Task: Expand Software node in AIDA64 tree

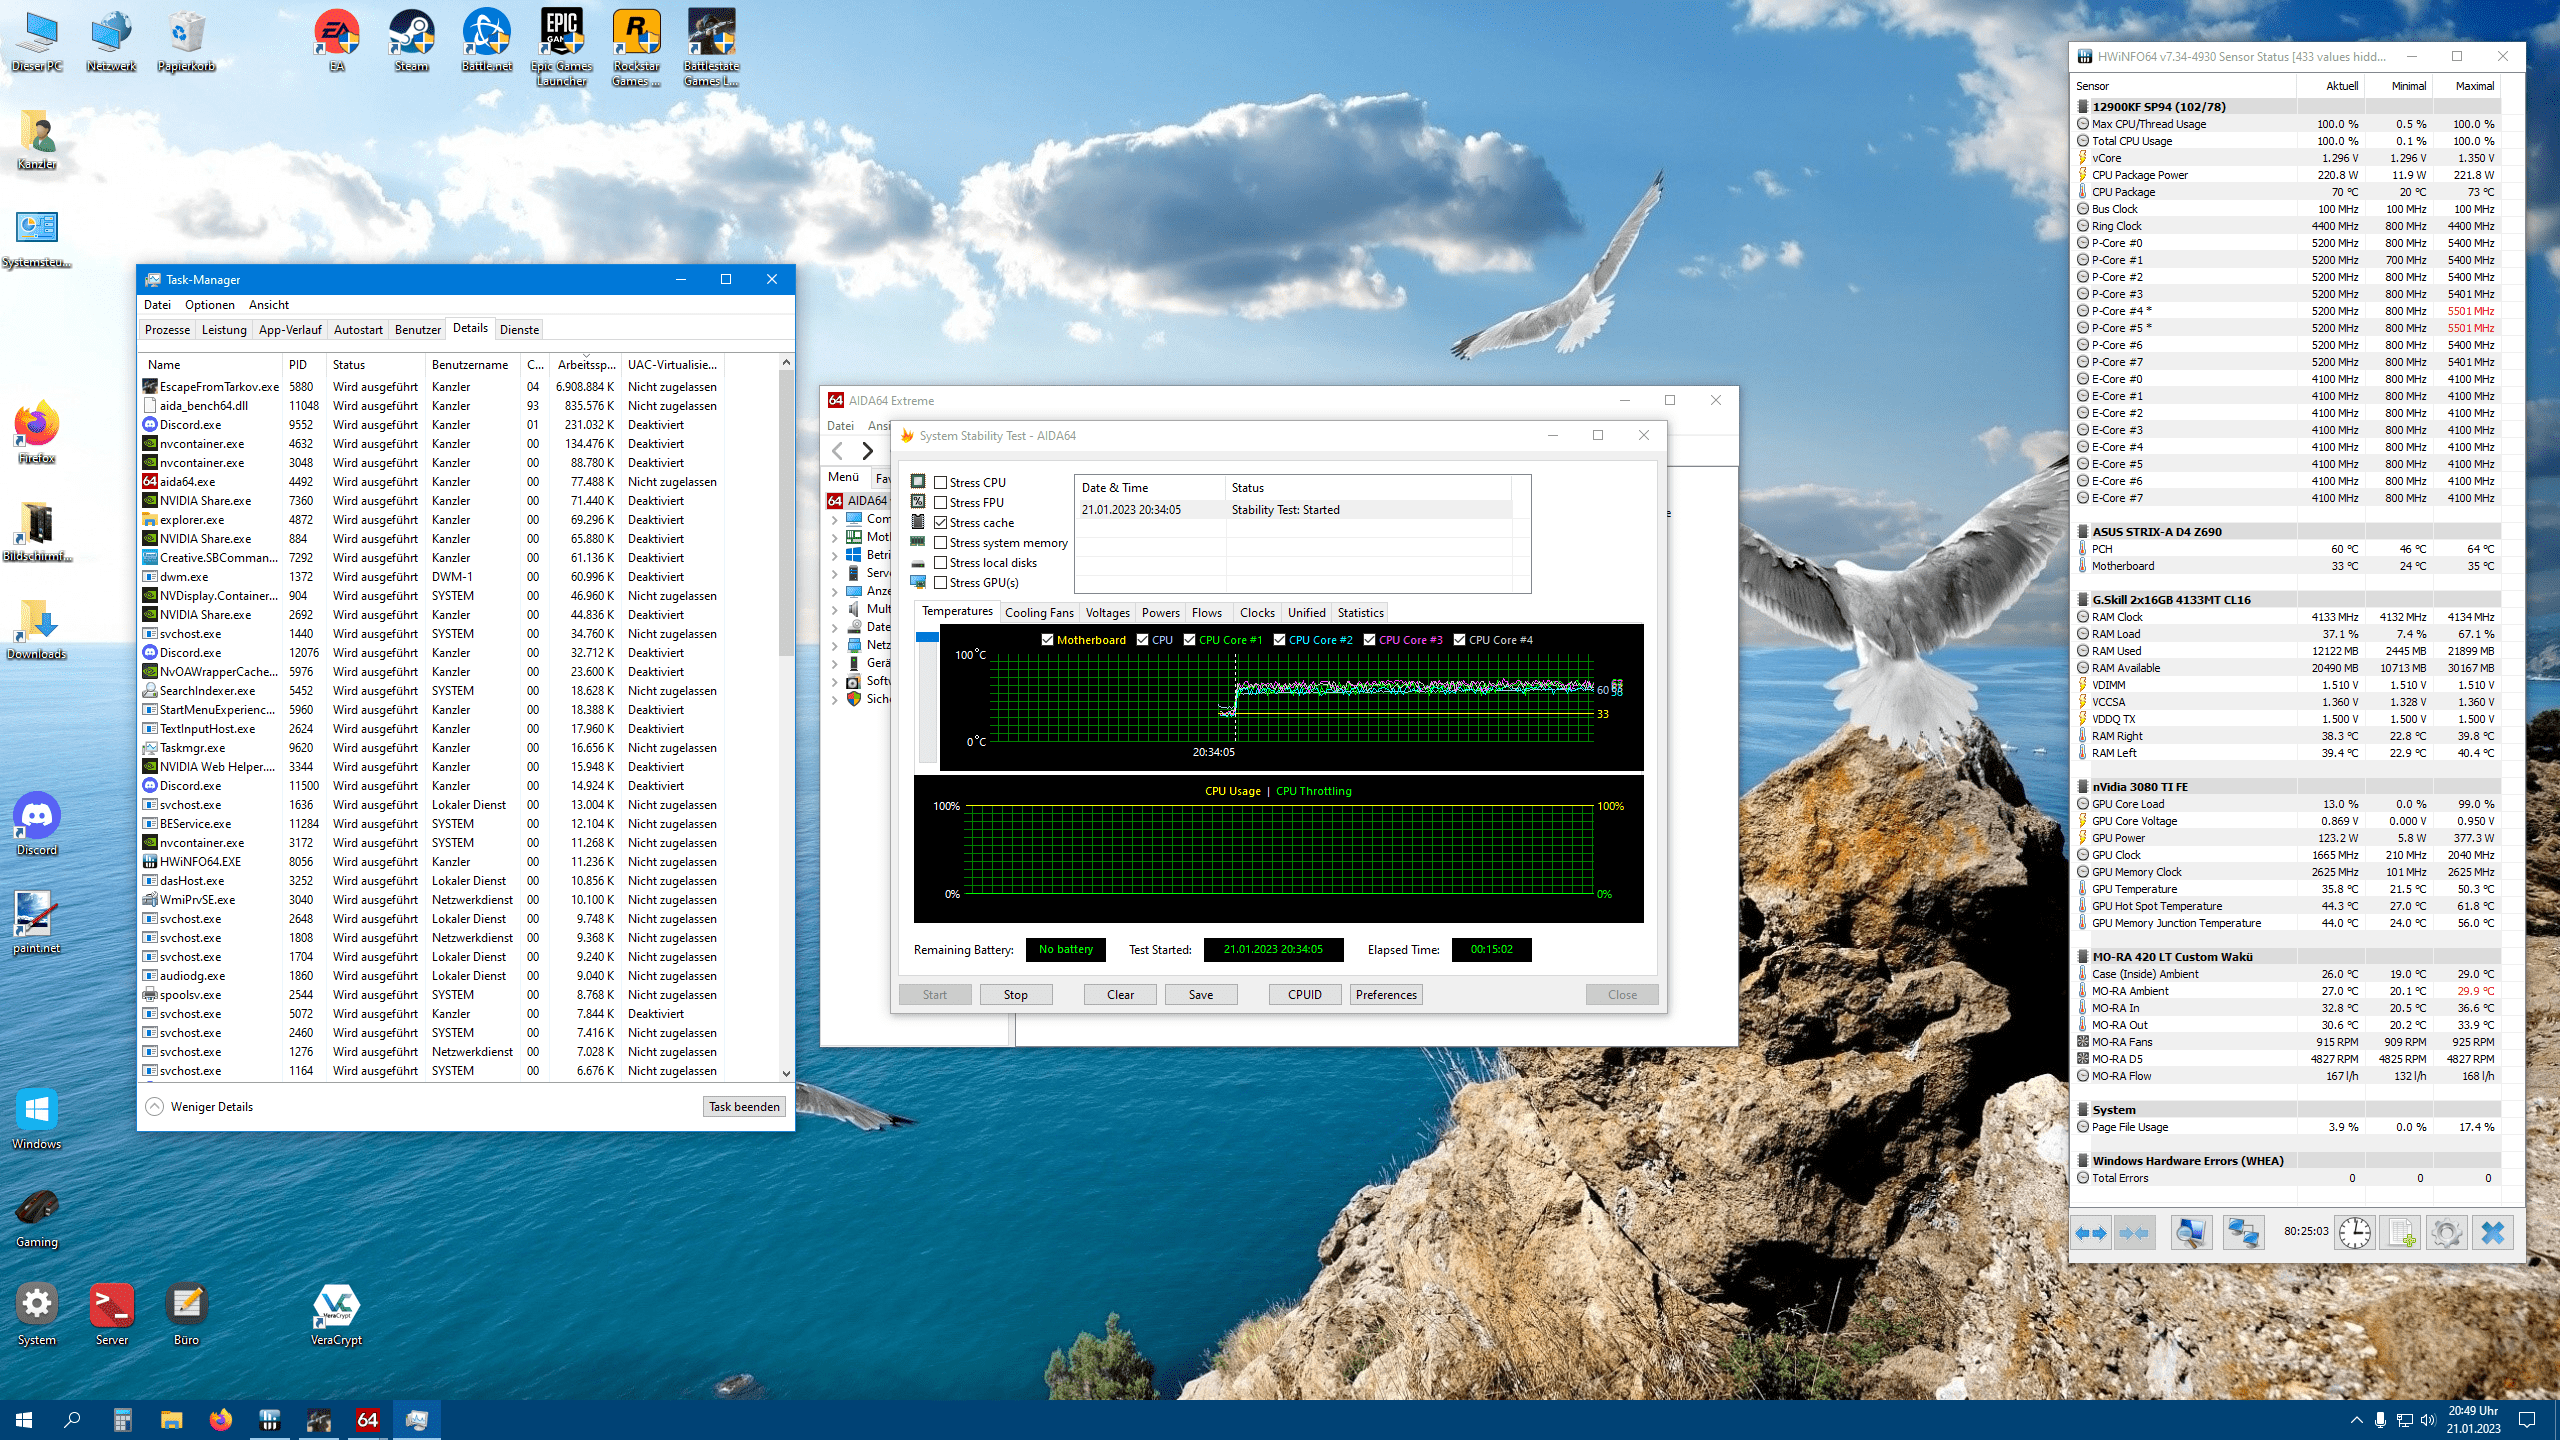Action: coord(834,681)
